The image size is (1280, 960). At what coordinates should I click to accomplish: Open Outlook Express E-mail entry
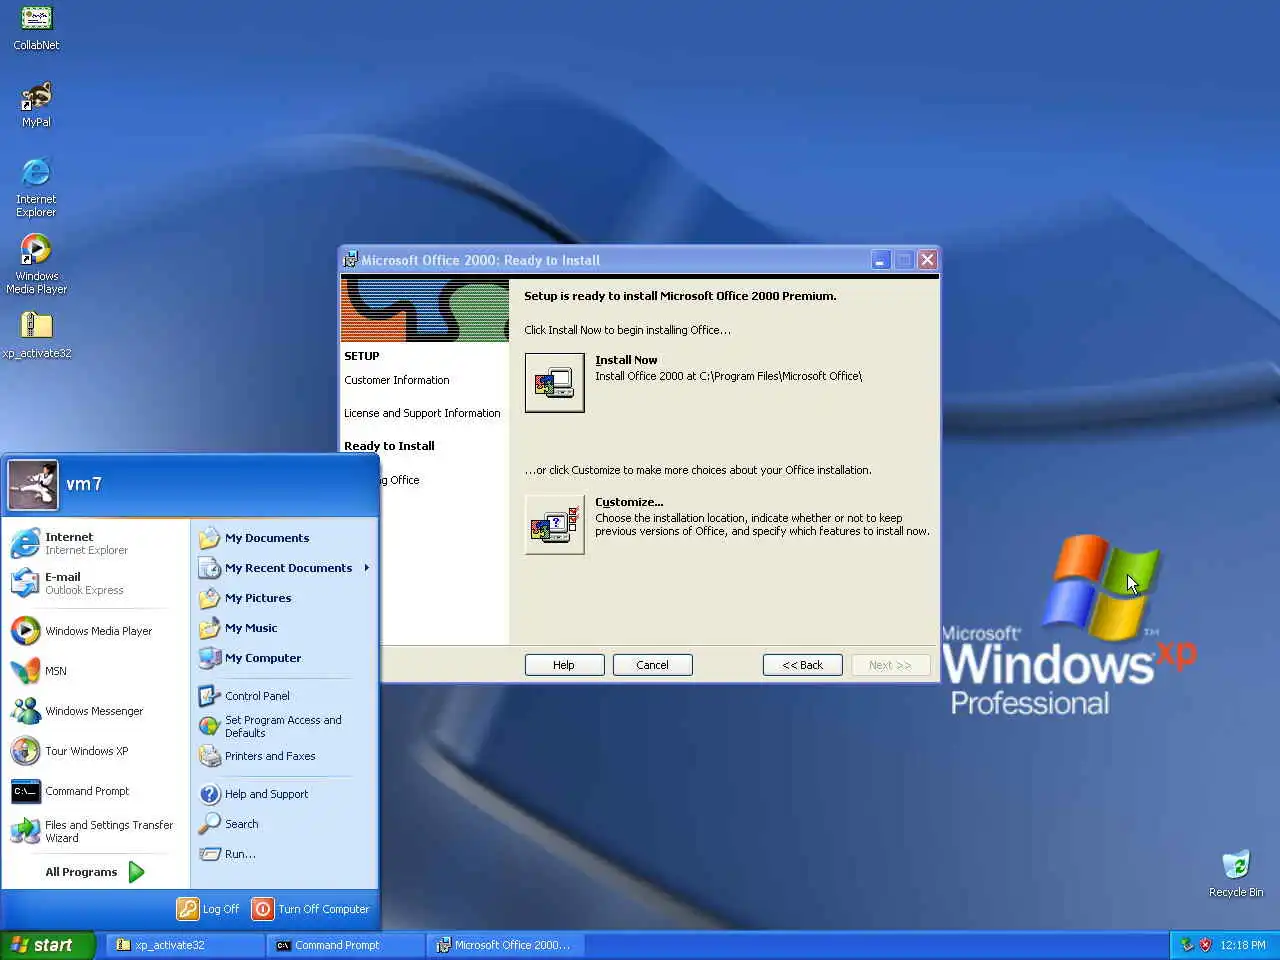(96, 583)
